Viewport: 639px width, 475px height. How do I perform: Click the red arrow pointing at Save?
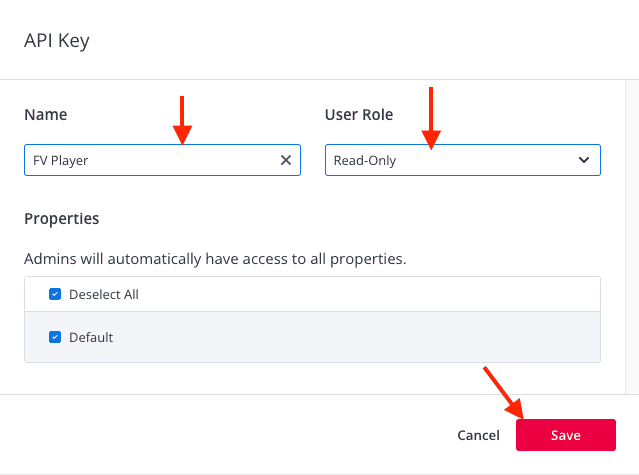pos(503,393)
